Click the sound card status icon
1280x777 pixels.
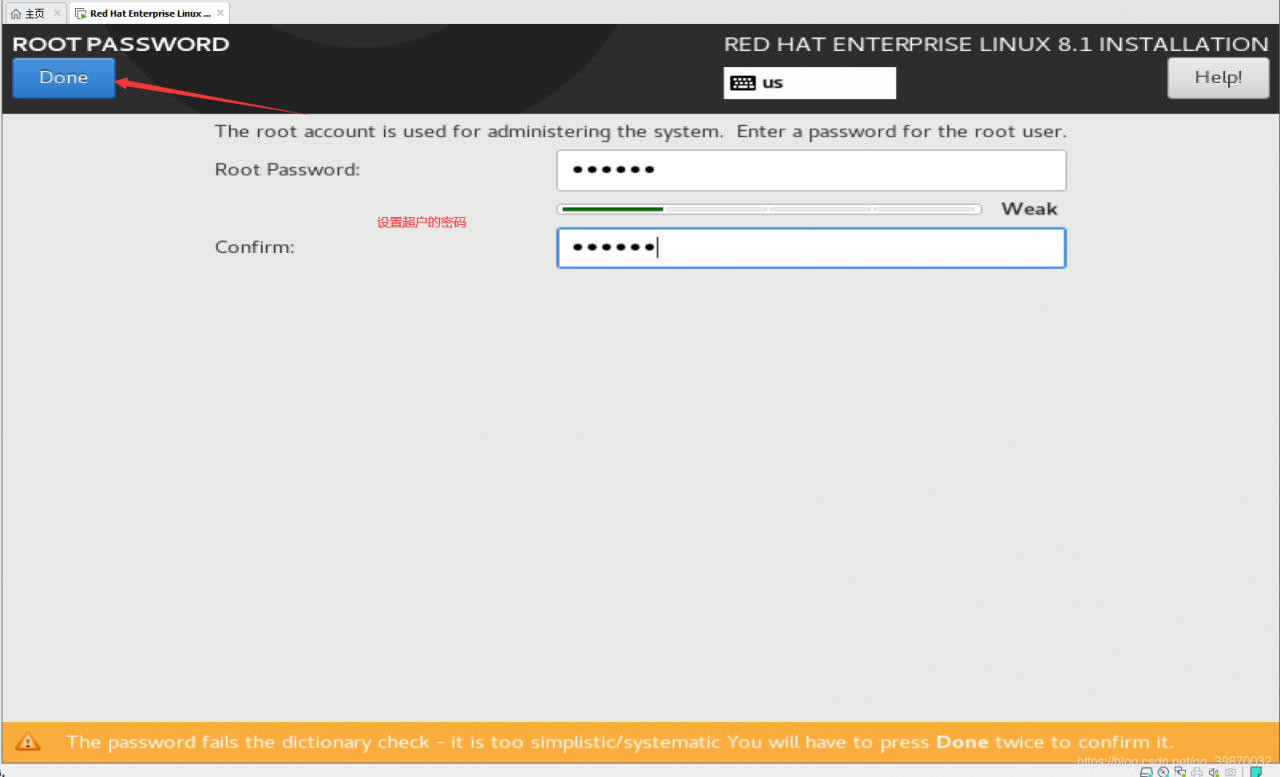tap(1214, 771)
